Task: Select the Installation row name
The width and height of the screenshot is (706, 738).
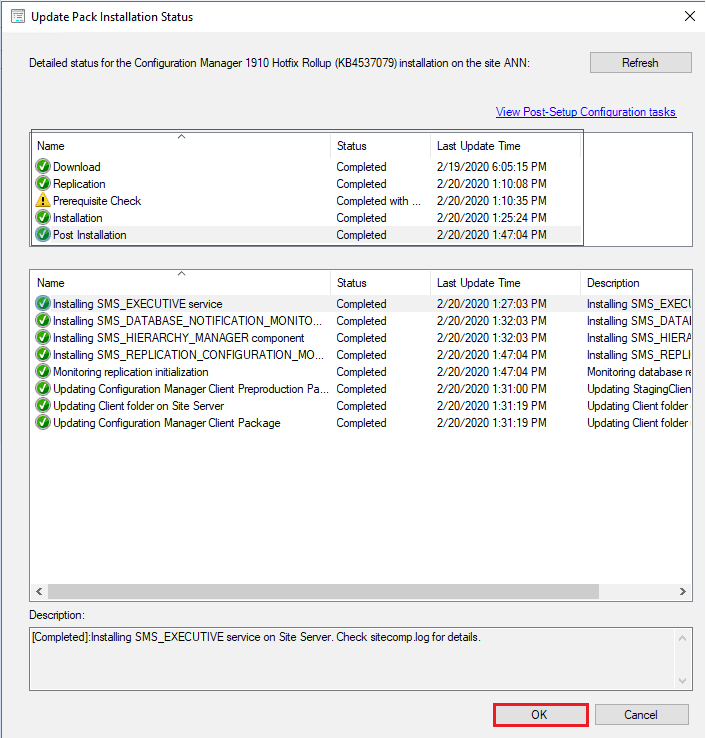Action: coord(78,218)
